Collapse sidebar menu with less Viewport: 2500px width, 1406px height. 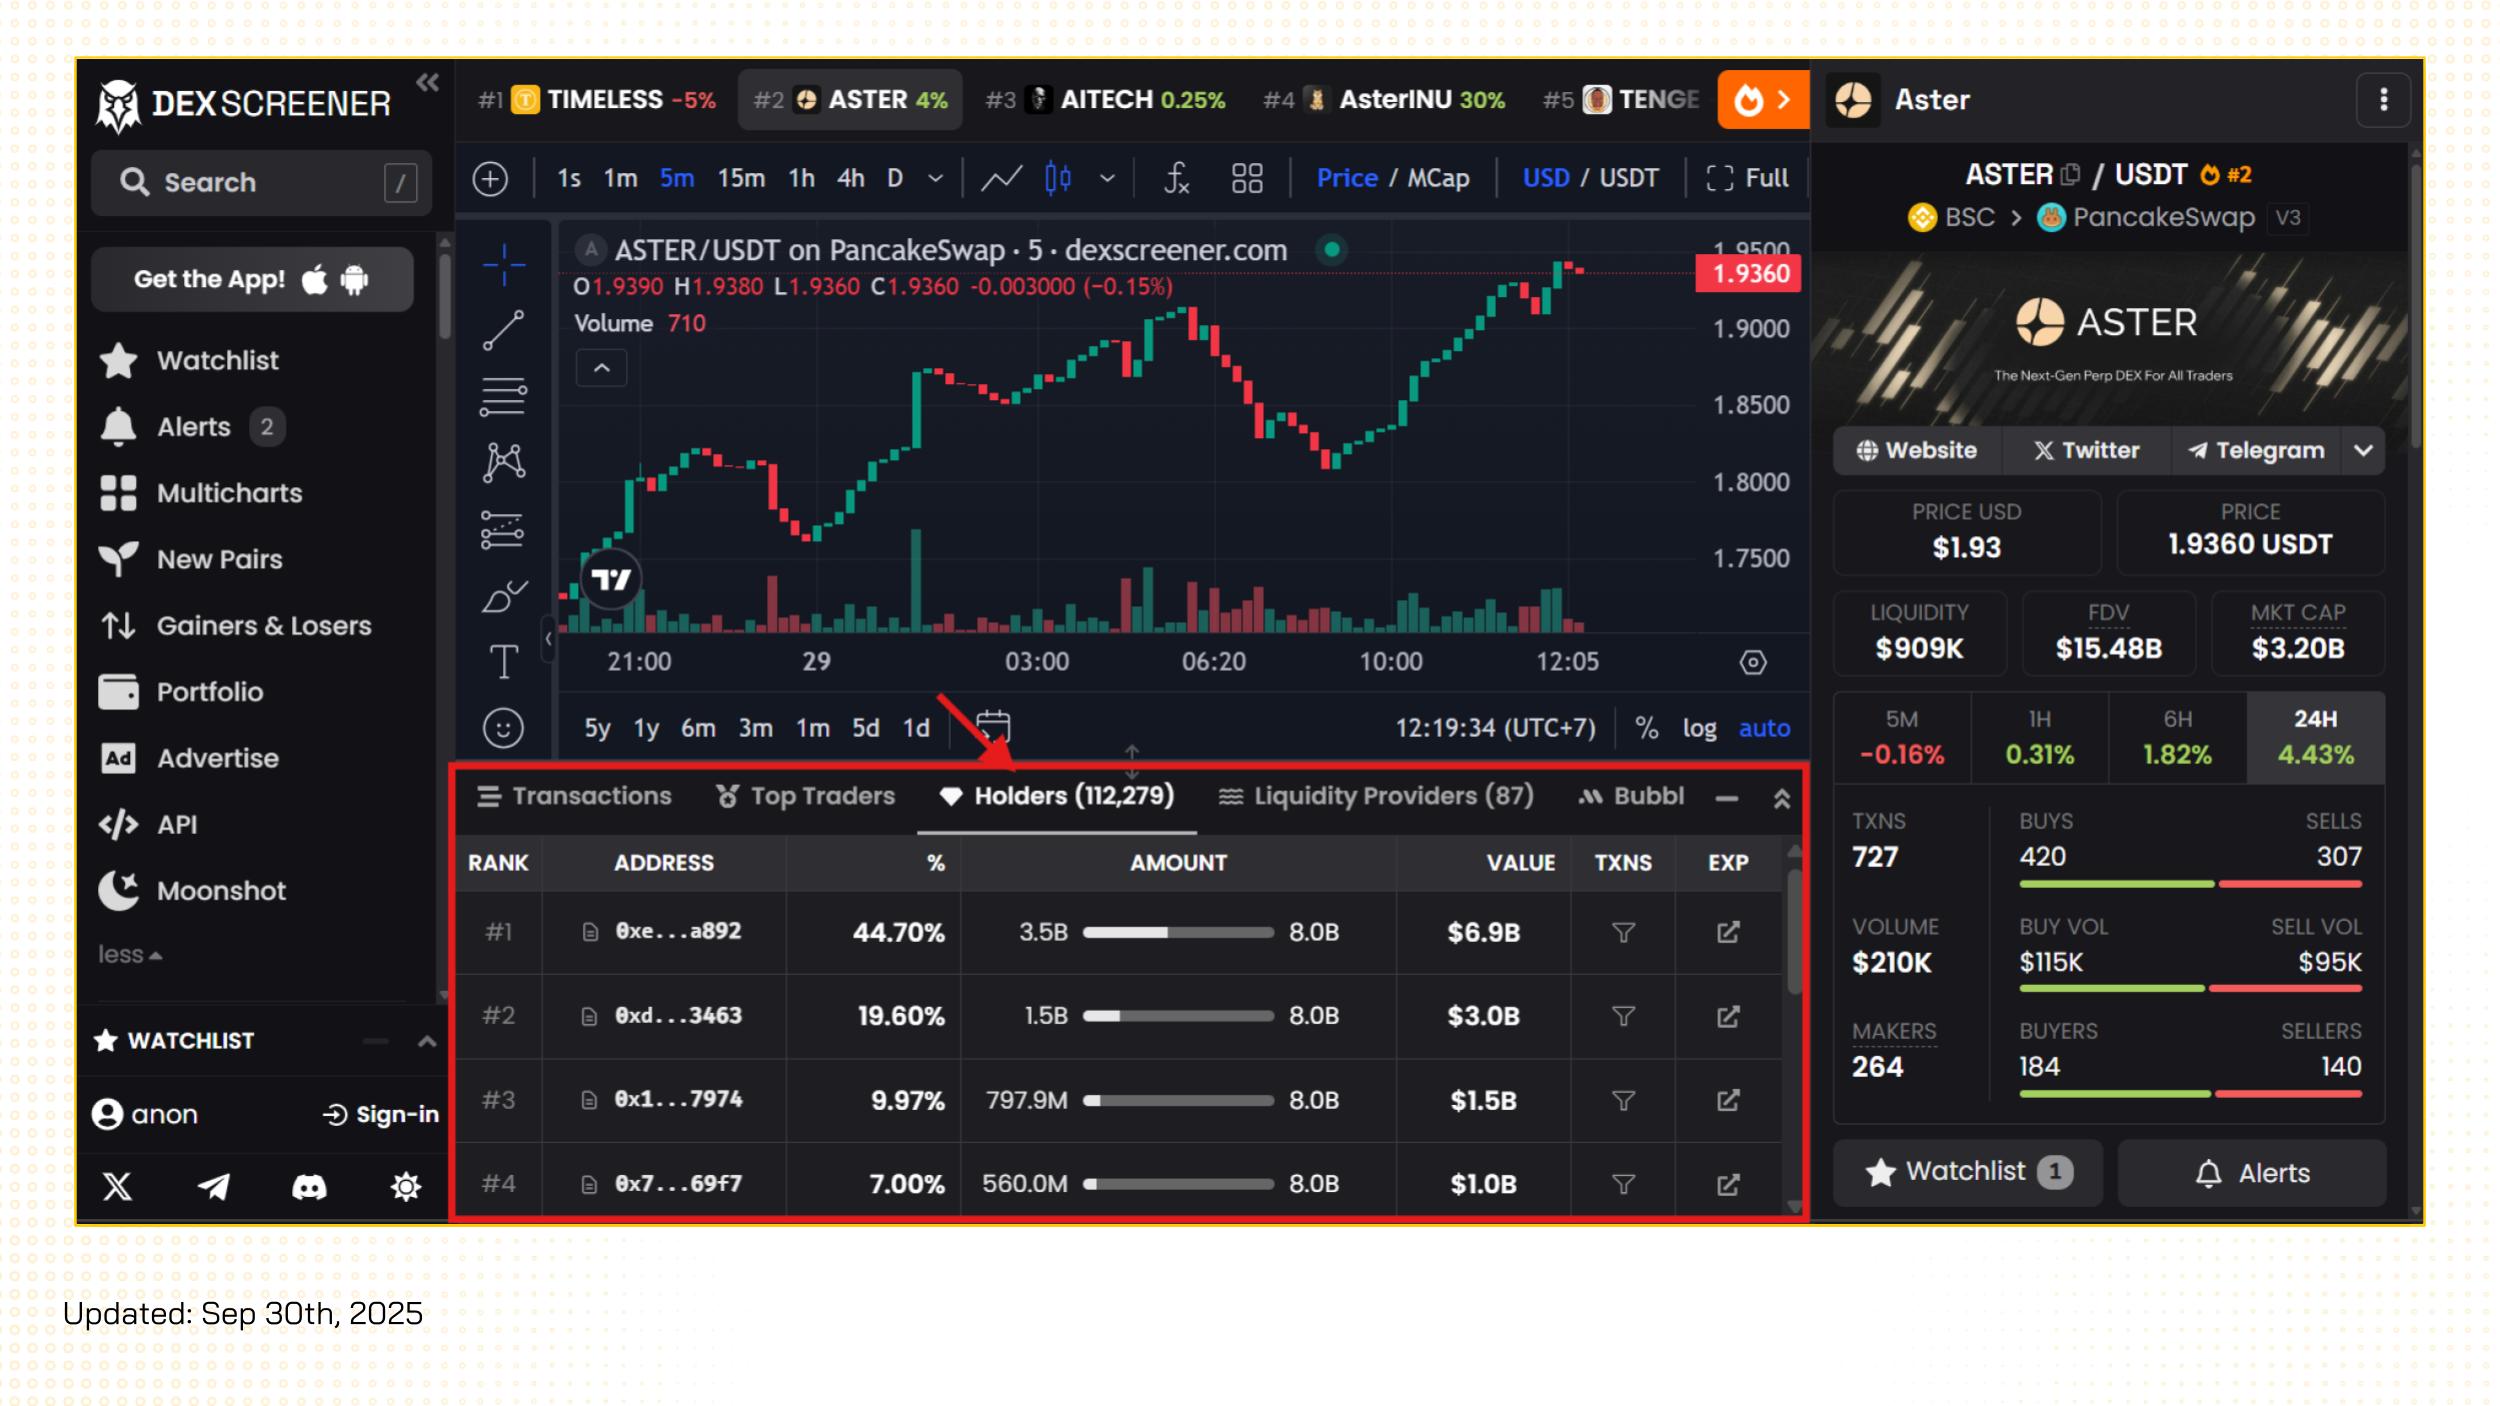tap(129, 954)
